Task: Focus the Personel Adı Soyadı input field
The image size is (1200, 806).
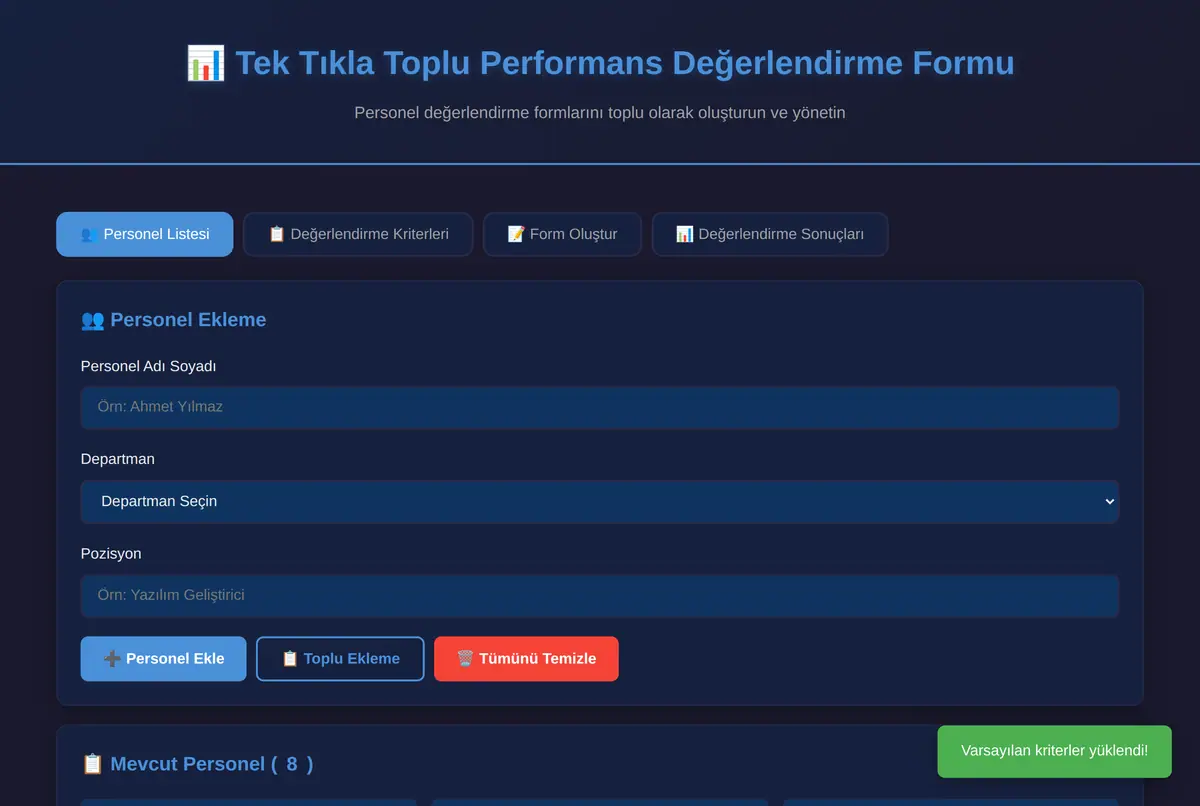Action: point(600,408)
